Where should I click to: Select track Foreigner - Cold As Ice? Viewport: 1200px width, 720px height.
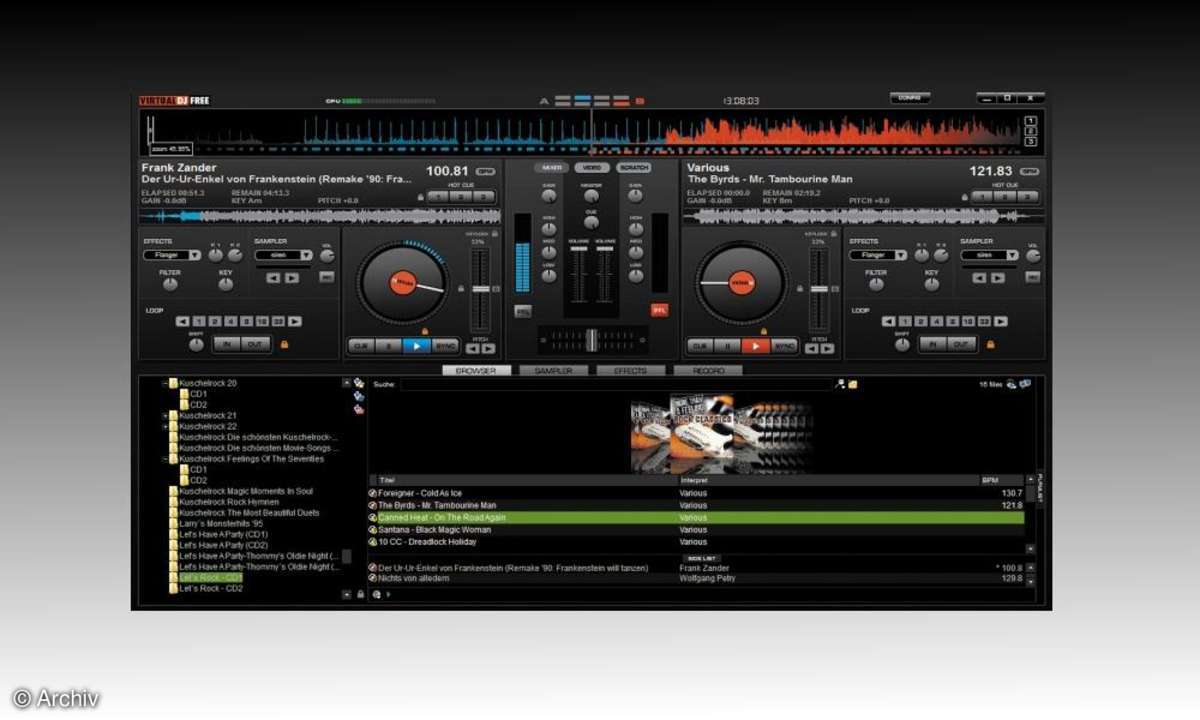(x=696, y=493)
